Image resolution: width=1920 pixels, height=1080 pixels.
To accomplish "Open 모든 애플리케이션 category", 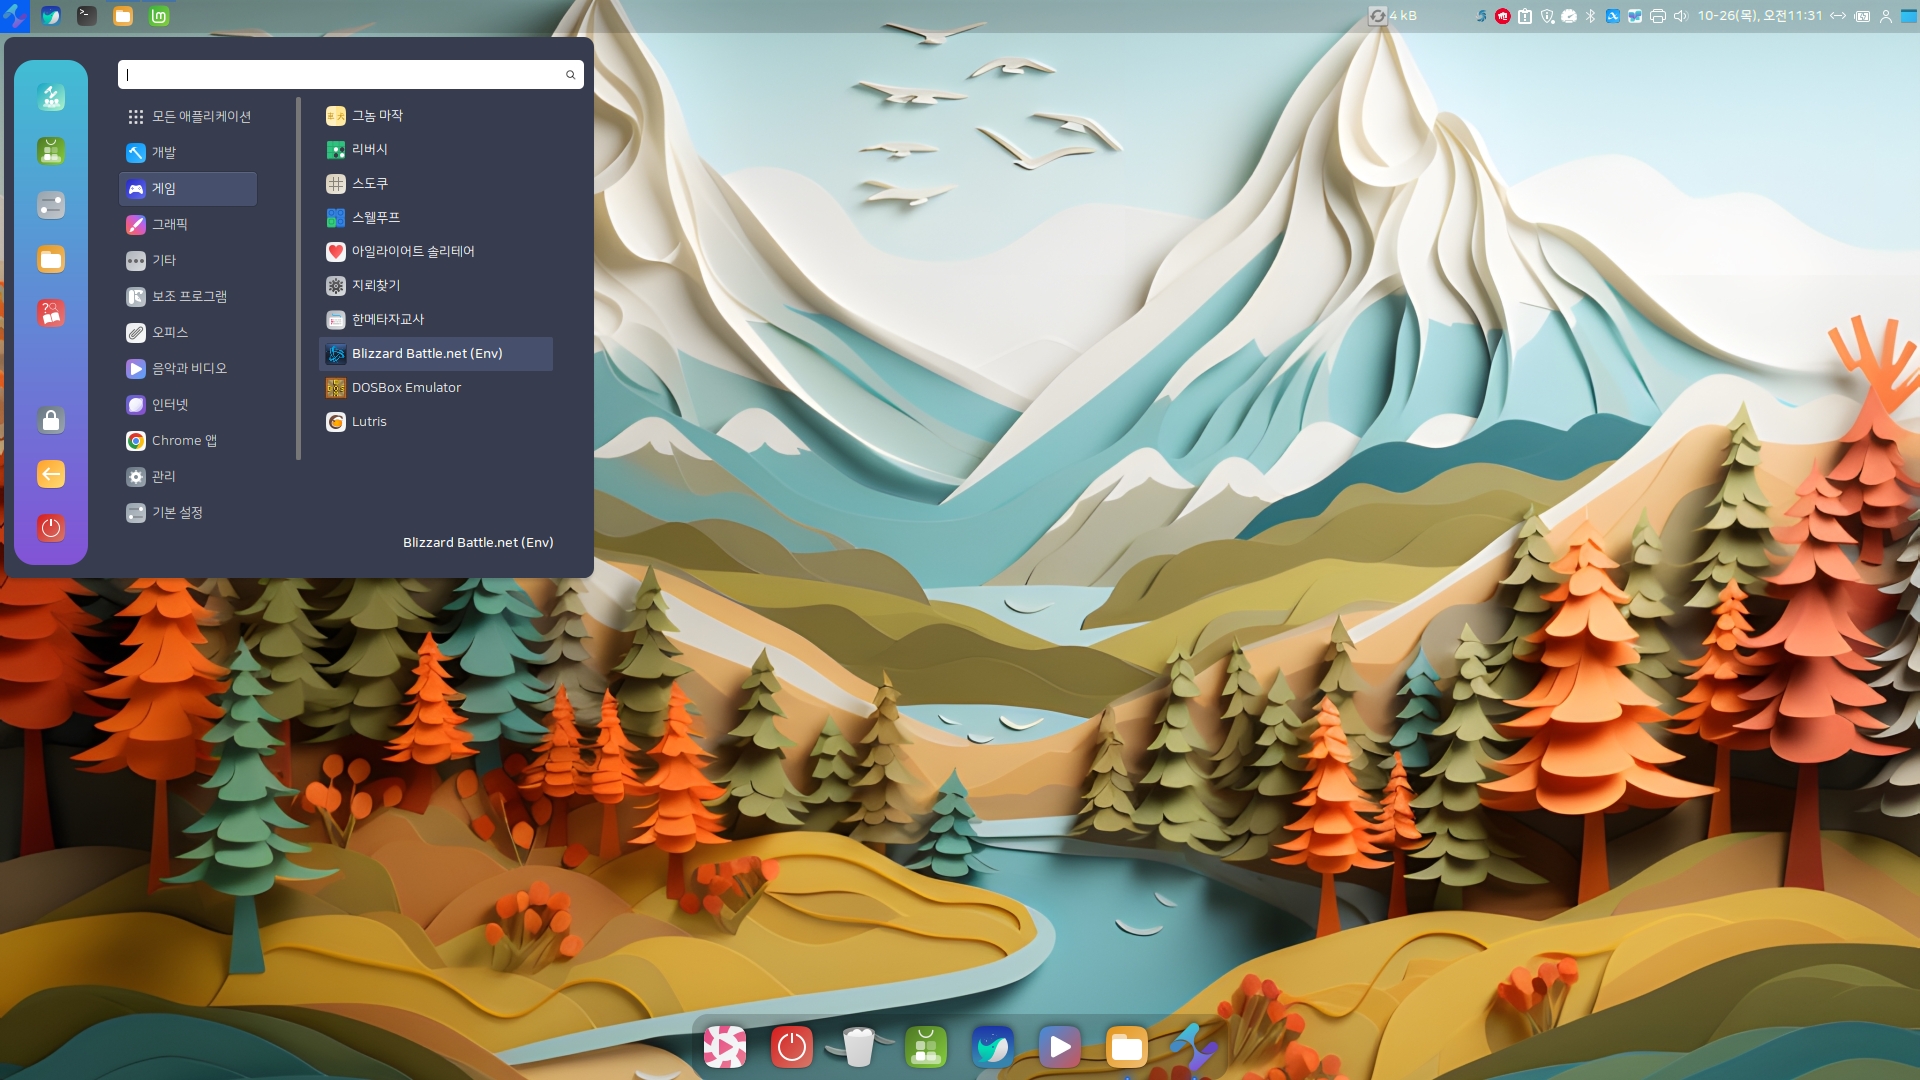I will 200,117.
